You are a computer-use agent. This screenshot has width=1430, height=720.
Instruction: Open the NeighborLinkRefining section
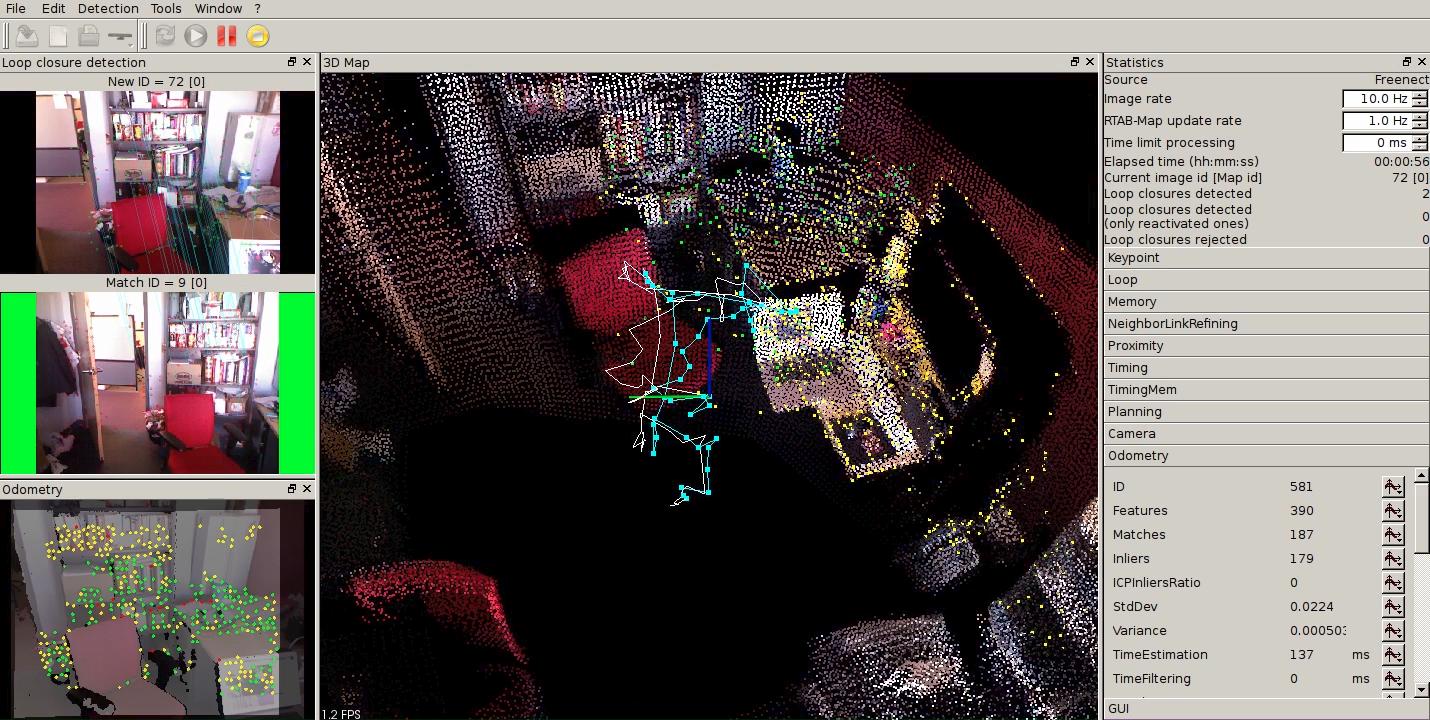[1266, 324]
